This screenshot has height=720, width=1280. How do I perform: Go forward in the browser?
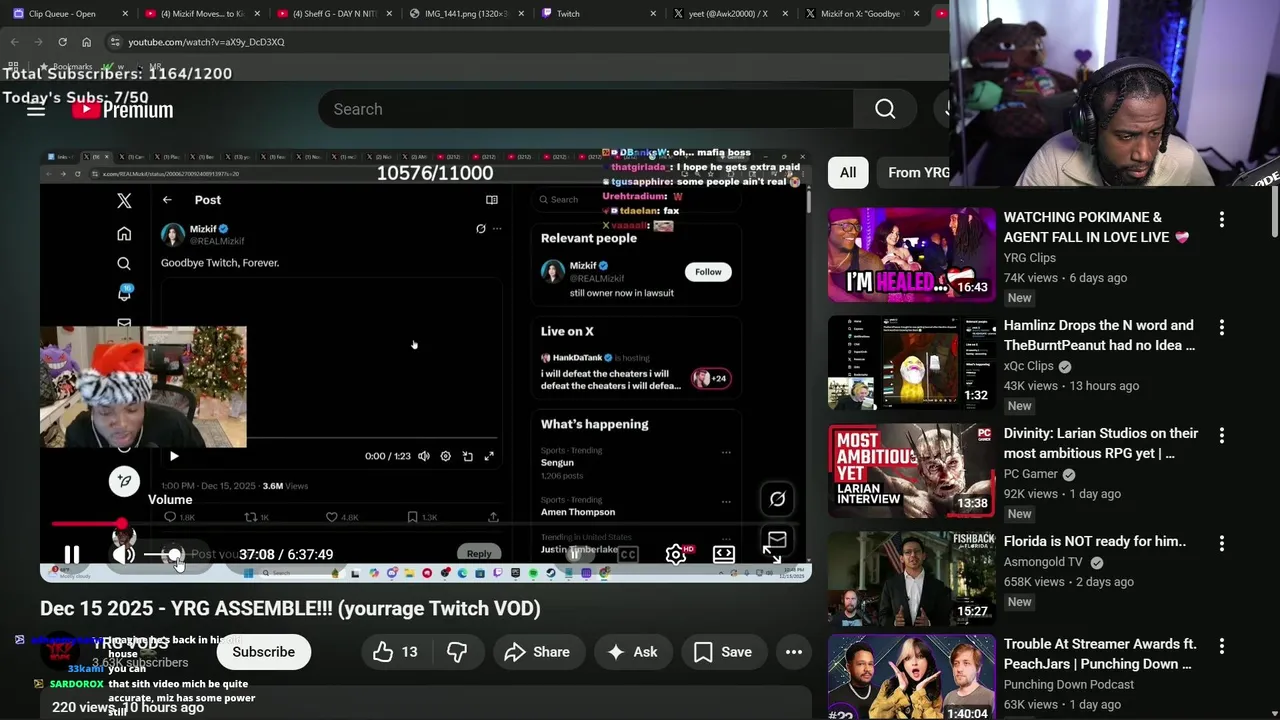[38, 42]
